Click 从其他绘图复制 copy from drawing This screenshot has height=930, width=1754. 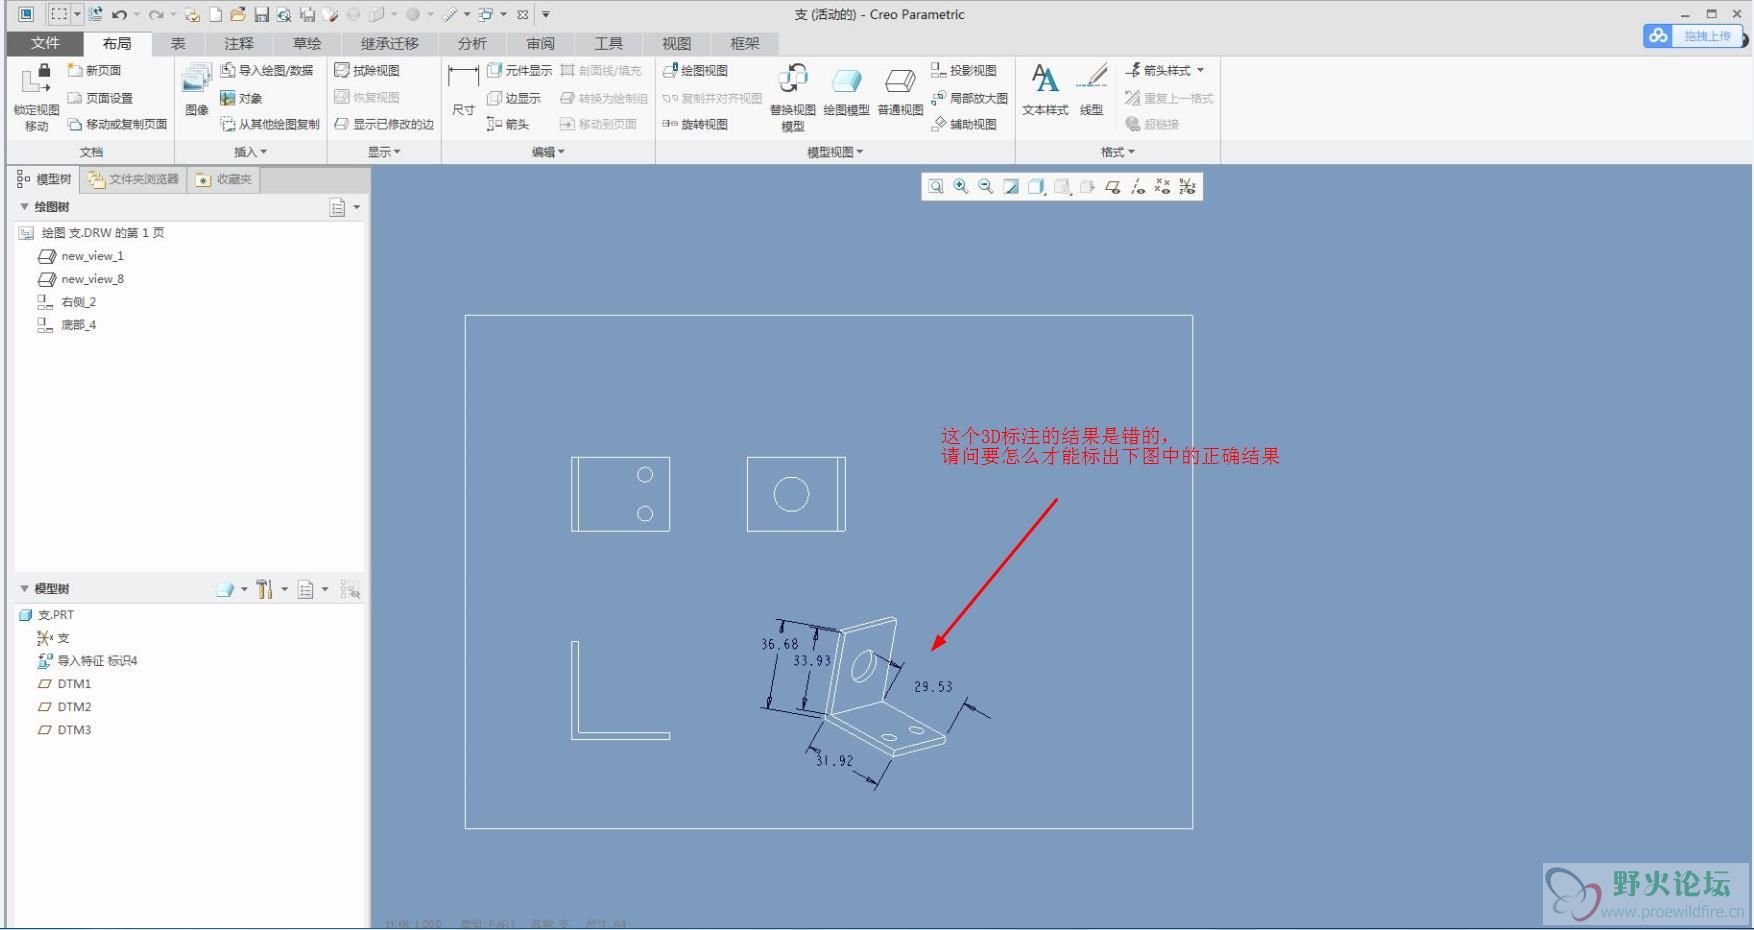click(x=270, y=124)
